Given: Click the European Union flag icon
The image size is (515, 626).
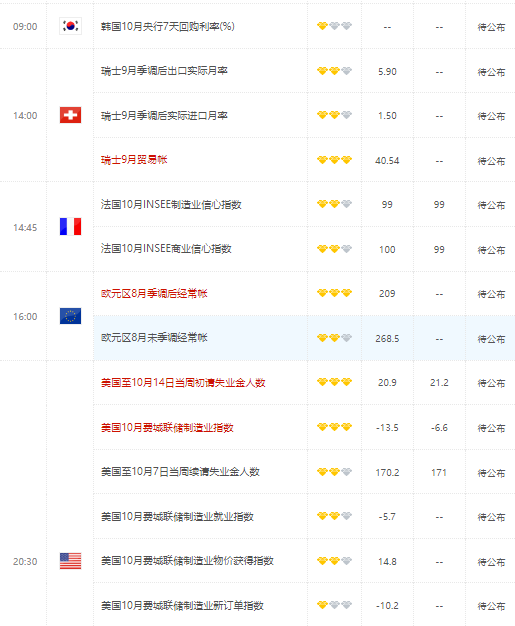Looking at the screenshot, I should [70, 316].
